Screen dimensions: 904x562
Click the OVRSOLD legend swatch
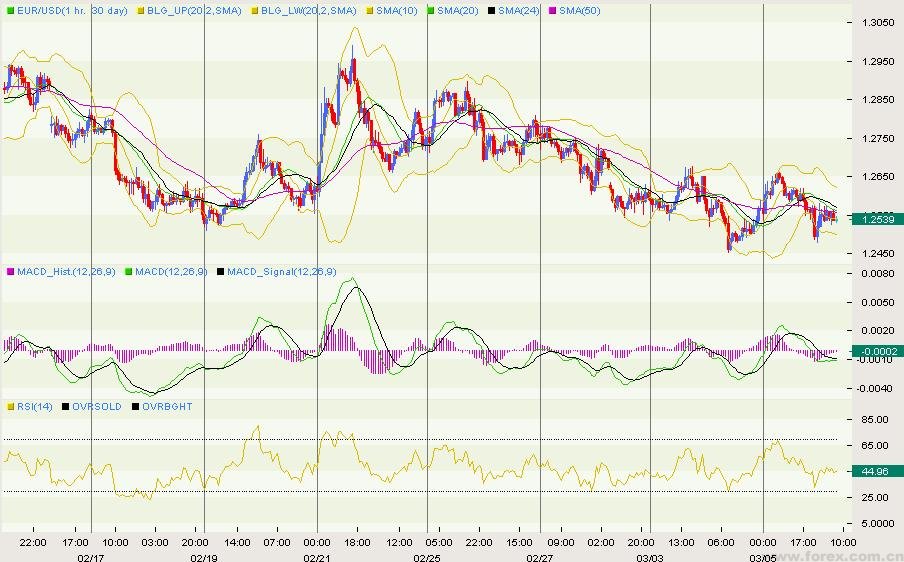click(65, 406)
